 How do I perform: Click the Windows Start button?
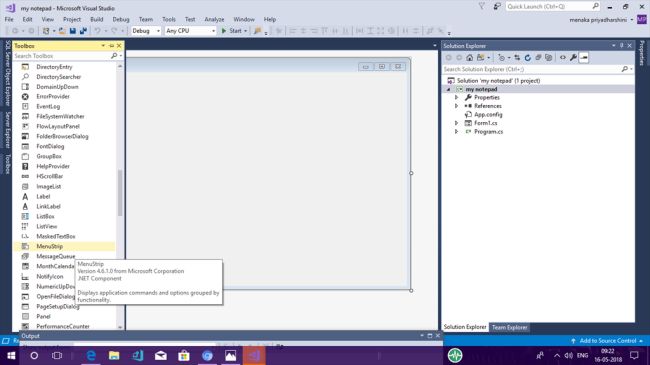[11, 355]
